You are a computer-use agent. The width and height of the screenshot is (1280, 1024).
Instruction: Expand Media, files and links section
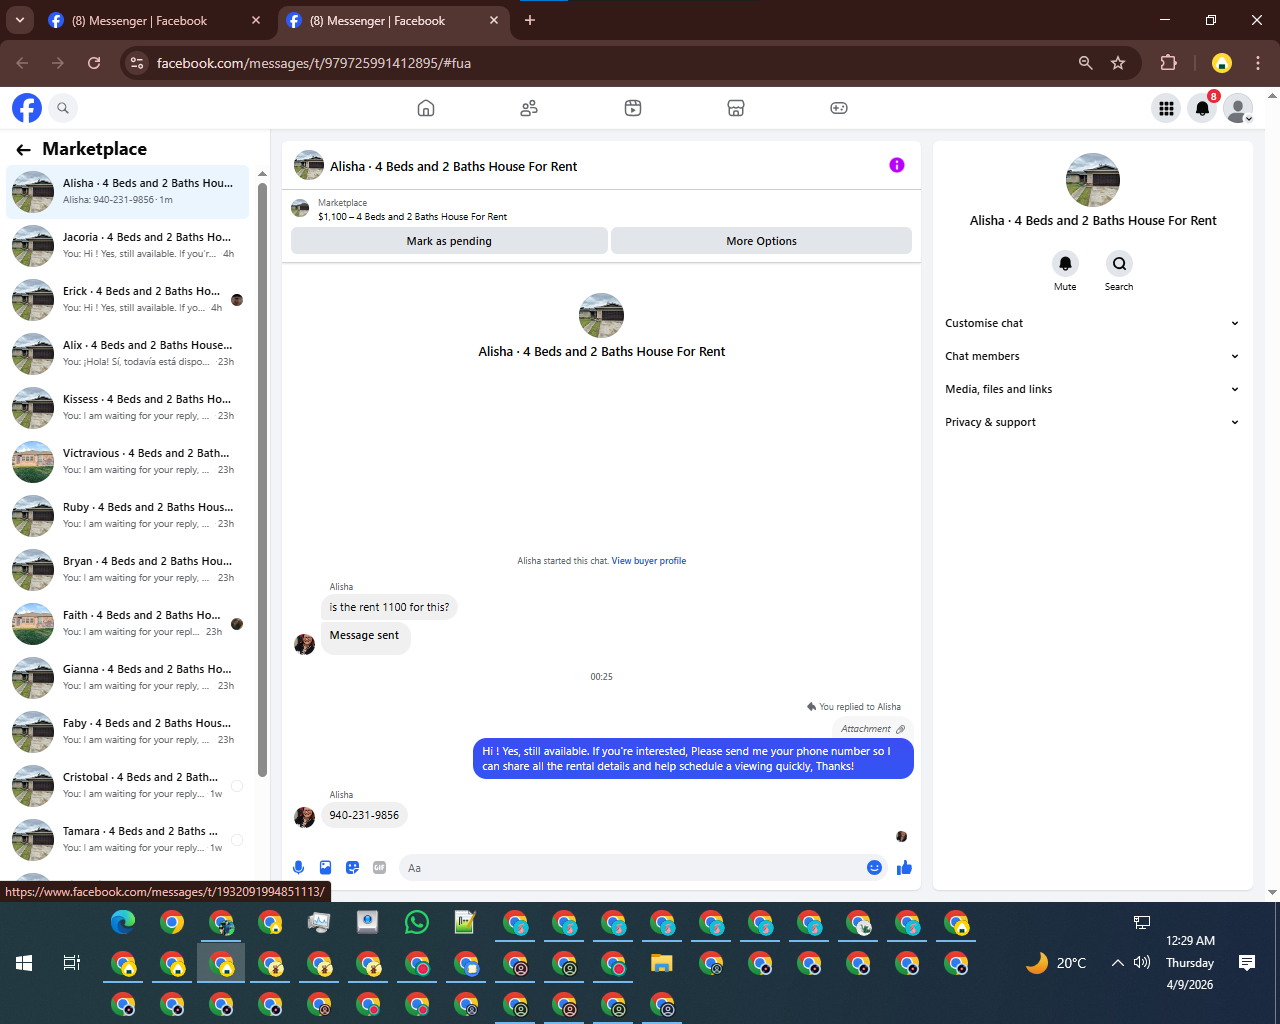pos(1092,389)
